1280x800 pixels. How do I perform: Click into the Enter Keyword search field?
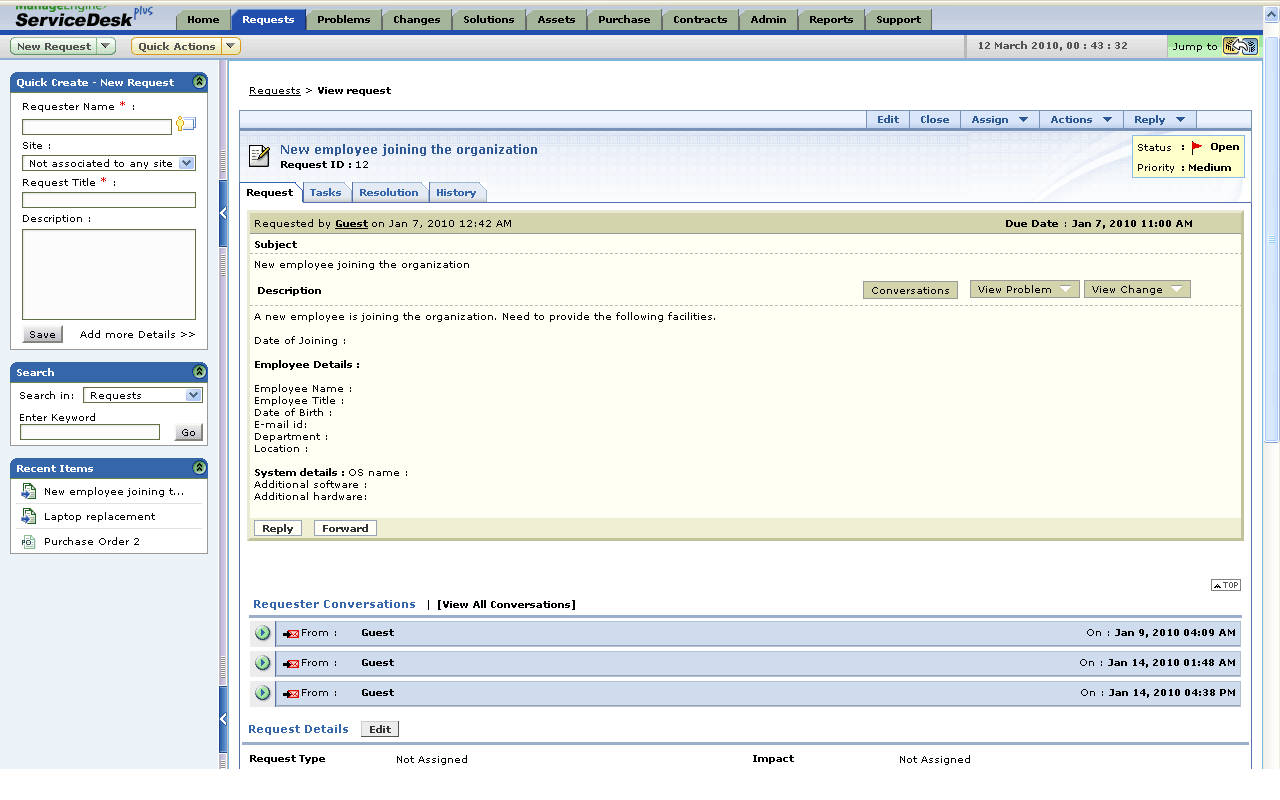point(90,432)
